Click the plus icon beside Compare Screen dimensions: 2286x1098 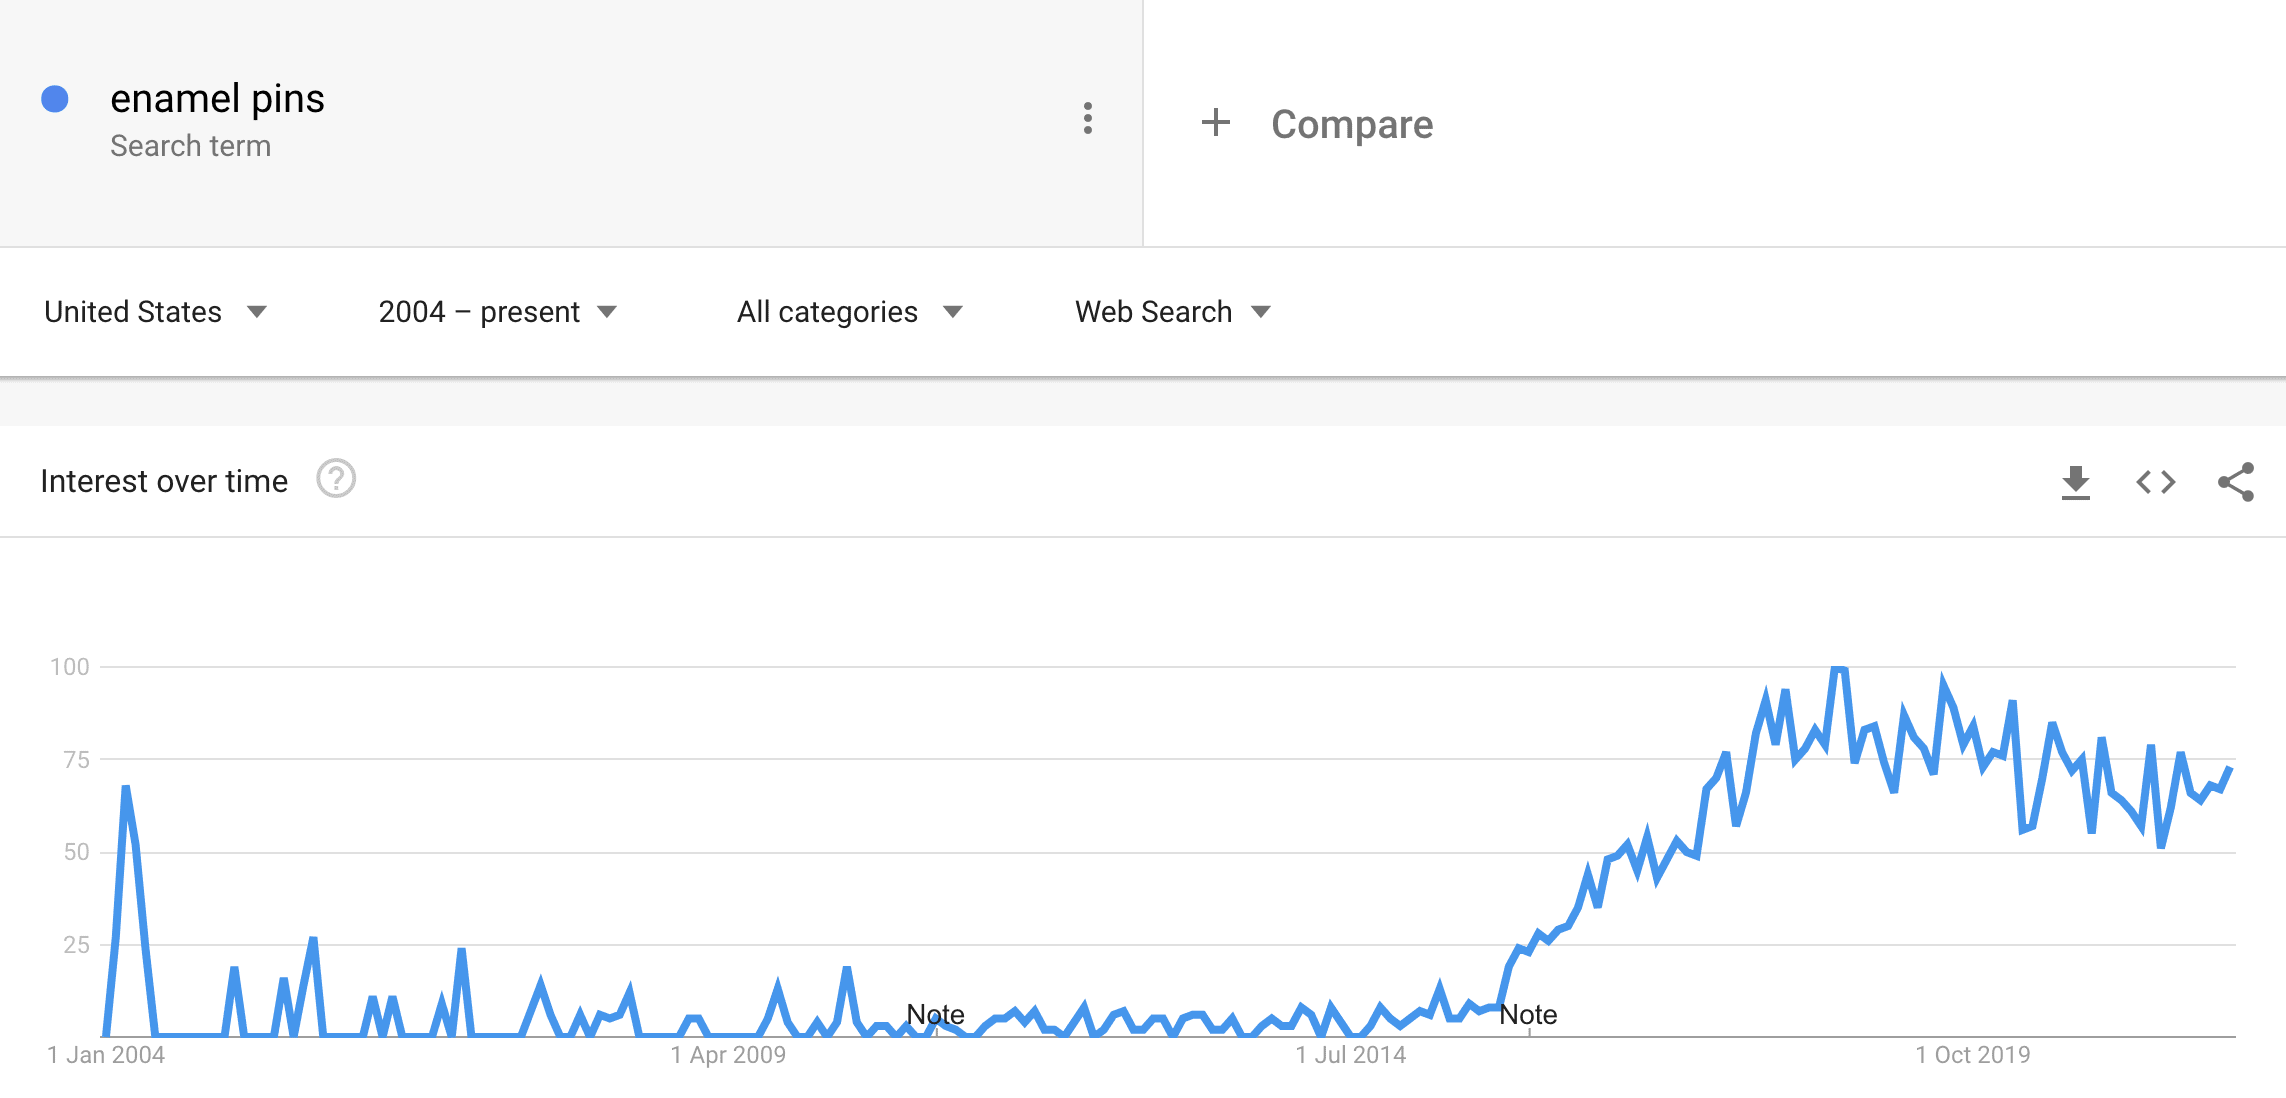[1215, 123]
